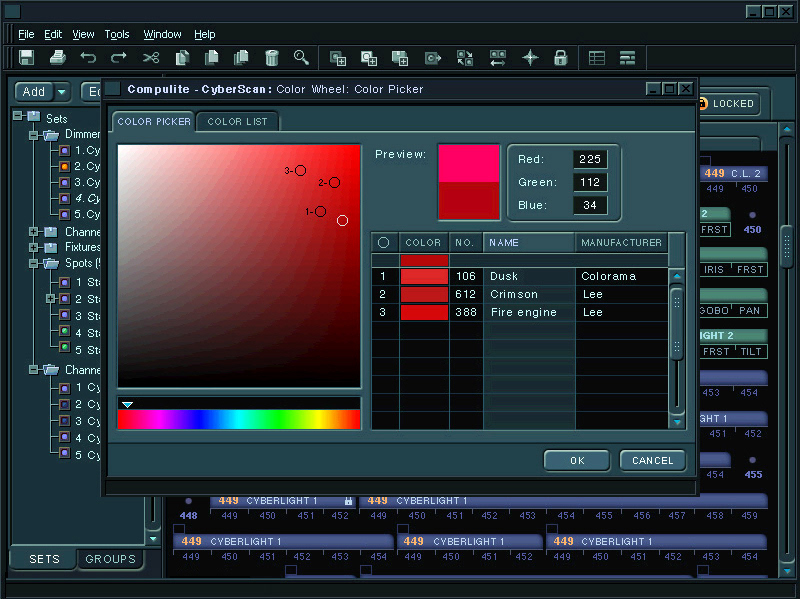
Task: Sort by the NAME column header
Action: [x=529, y=243]
